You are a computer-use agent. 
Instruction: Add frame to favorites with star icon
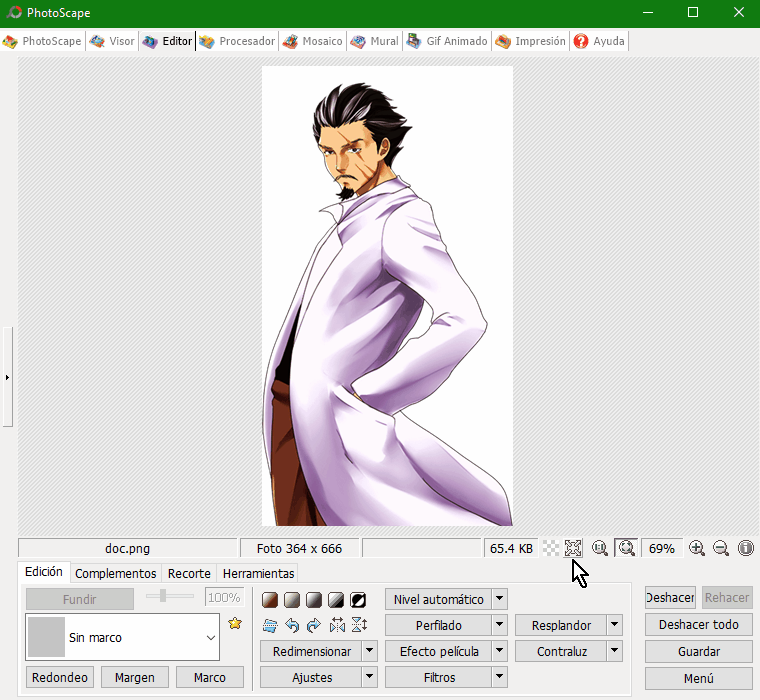[235, 623]
